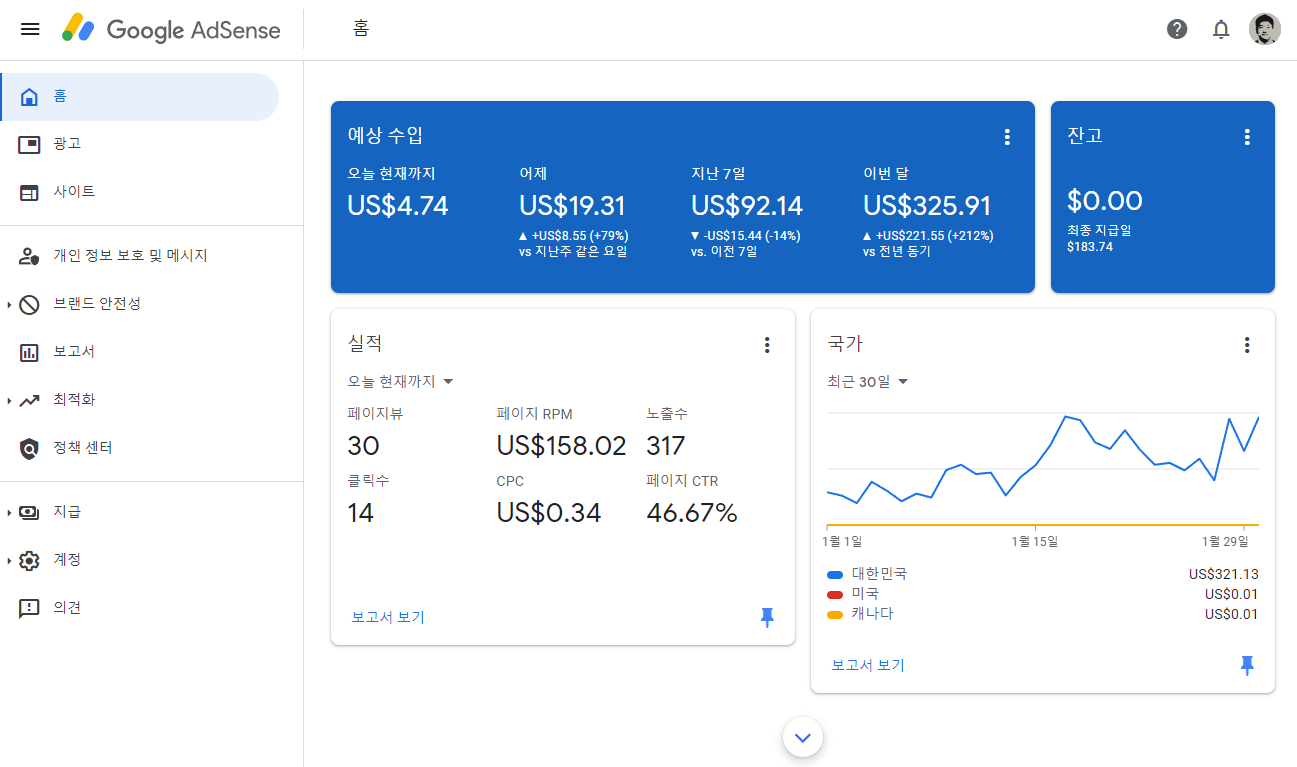
Task: Click the 대한민국 blue legend swatch
Action: pyautogui.click(x=835, y=575)
